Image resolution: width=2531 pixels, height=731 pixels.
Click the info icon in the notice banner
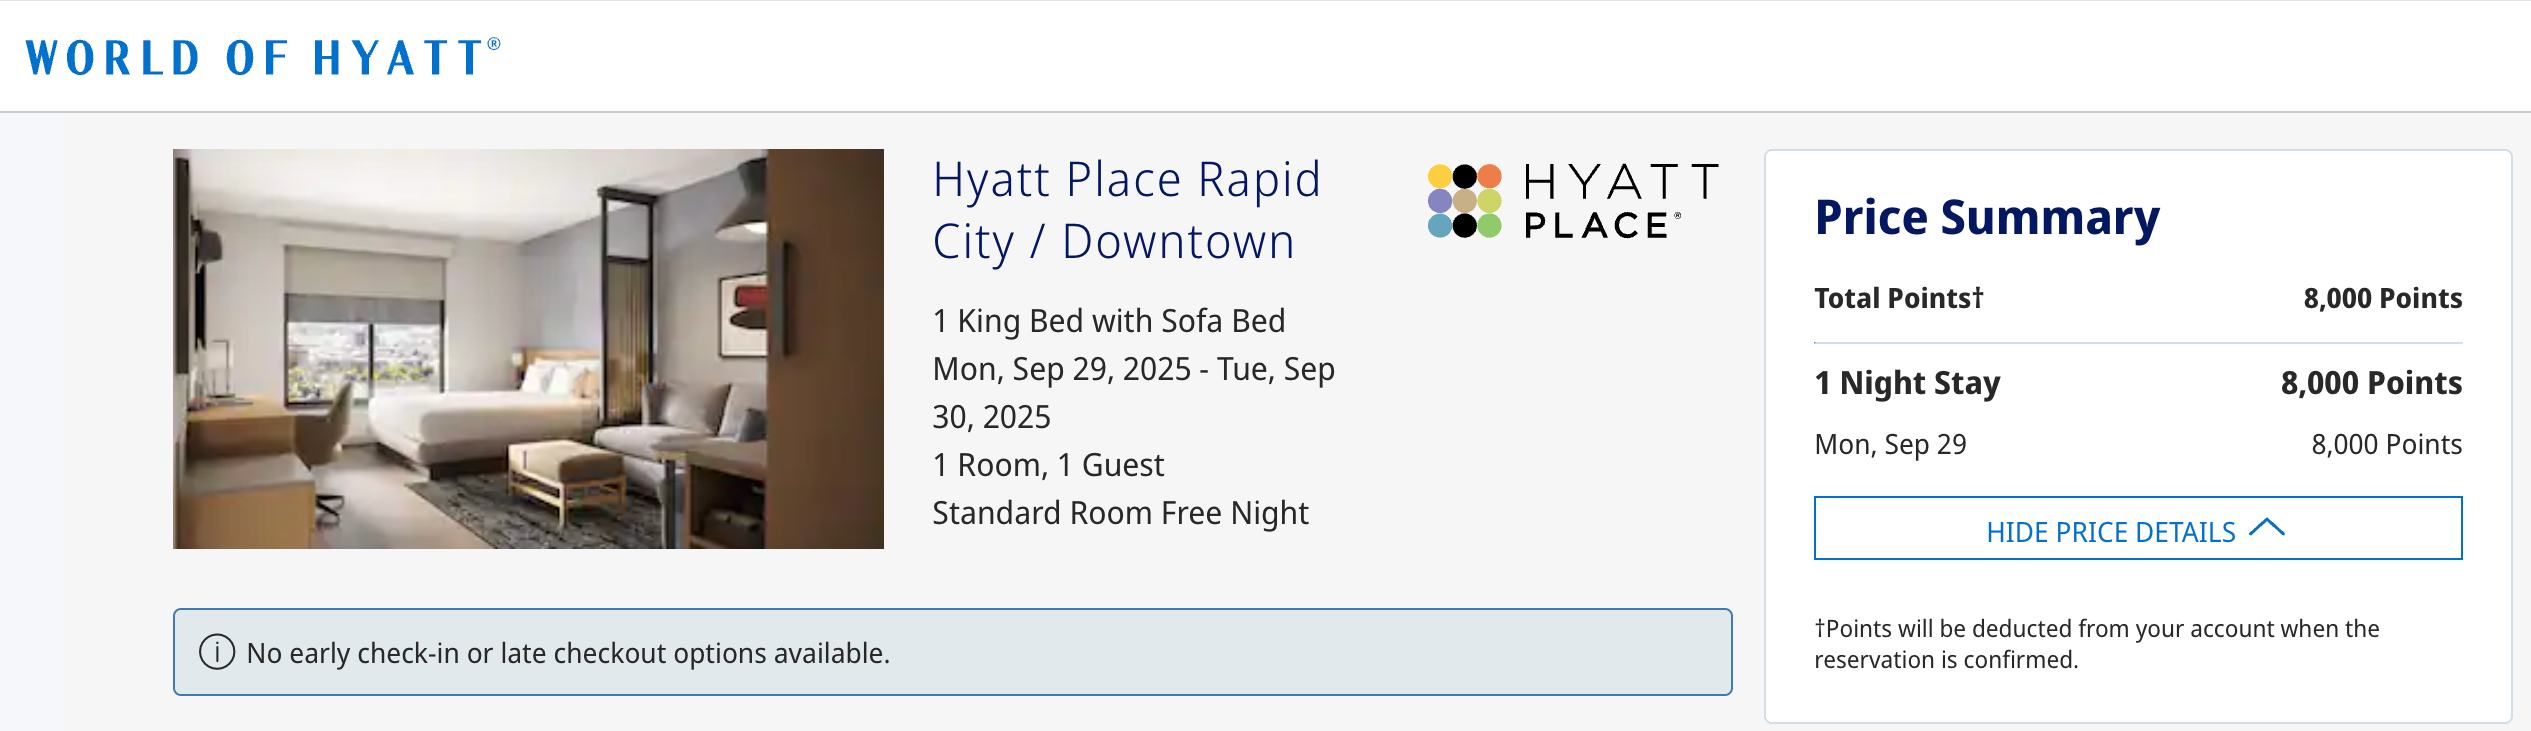(x=215, y=652)
